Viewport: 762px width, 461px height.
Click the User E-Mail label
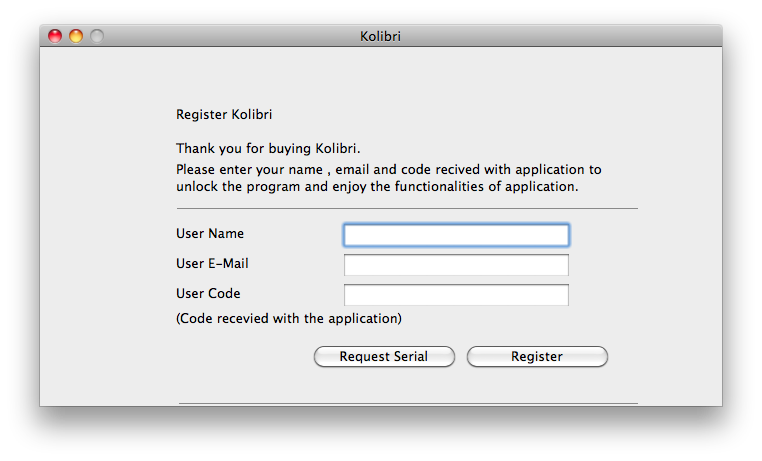[212, 264]
